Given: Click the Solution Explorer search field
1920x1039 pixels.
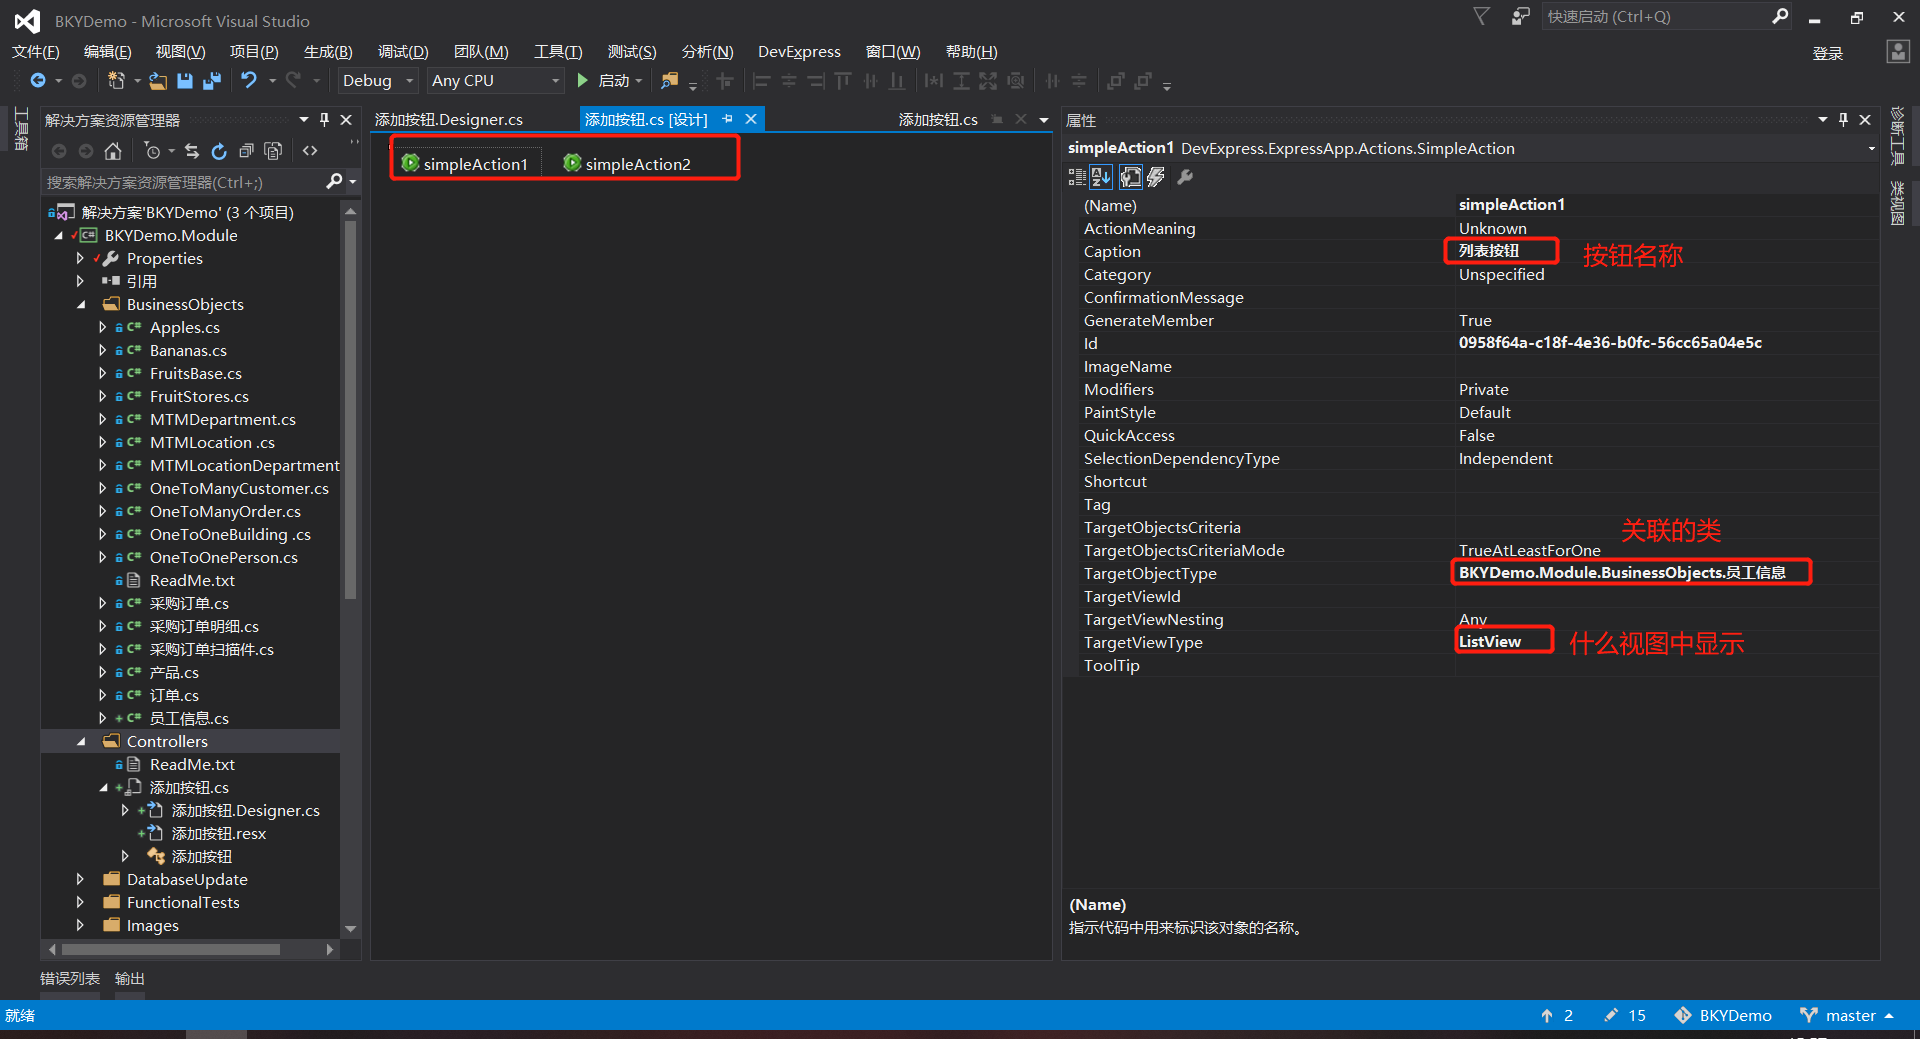Looking at the screenshot, I should tap(185, 182).
